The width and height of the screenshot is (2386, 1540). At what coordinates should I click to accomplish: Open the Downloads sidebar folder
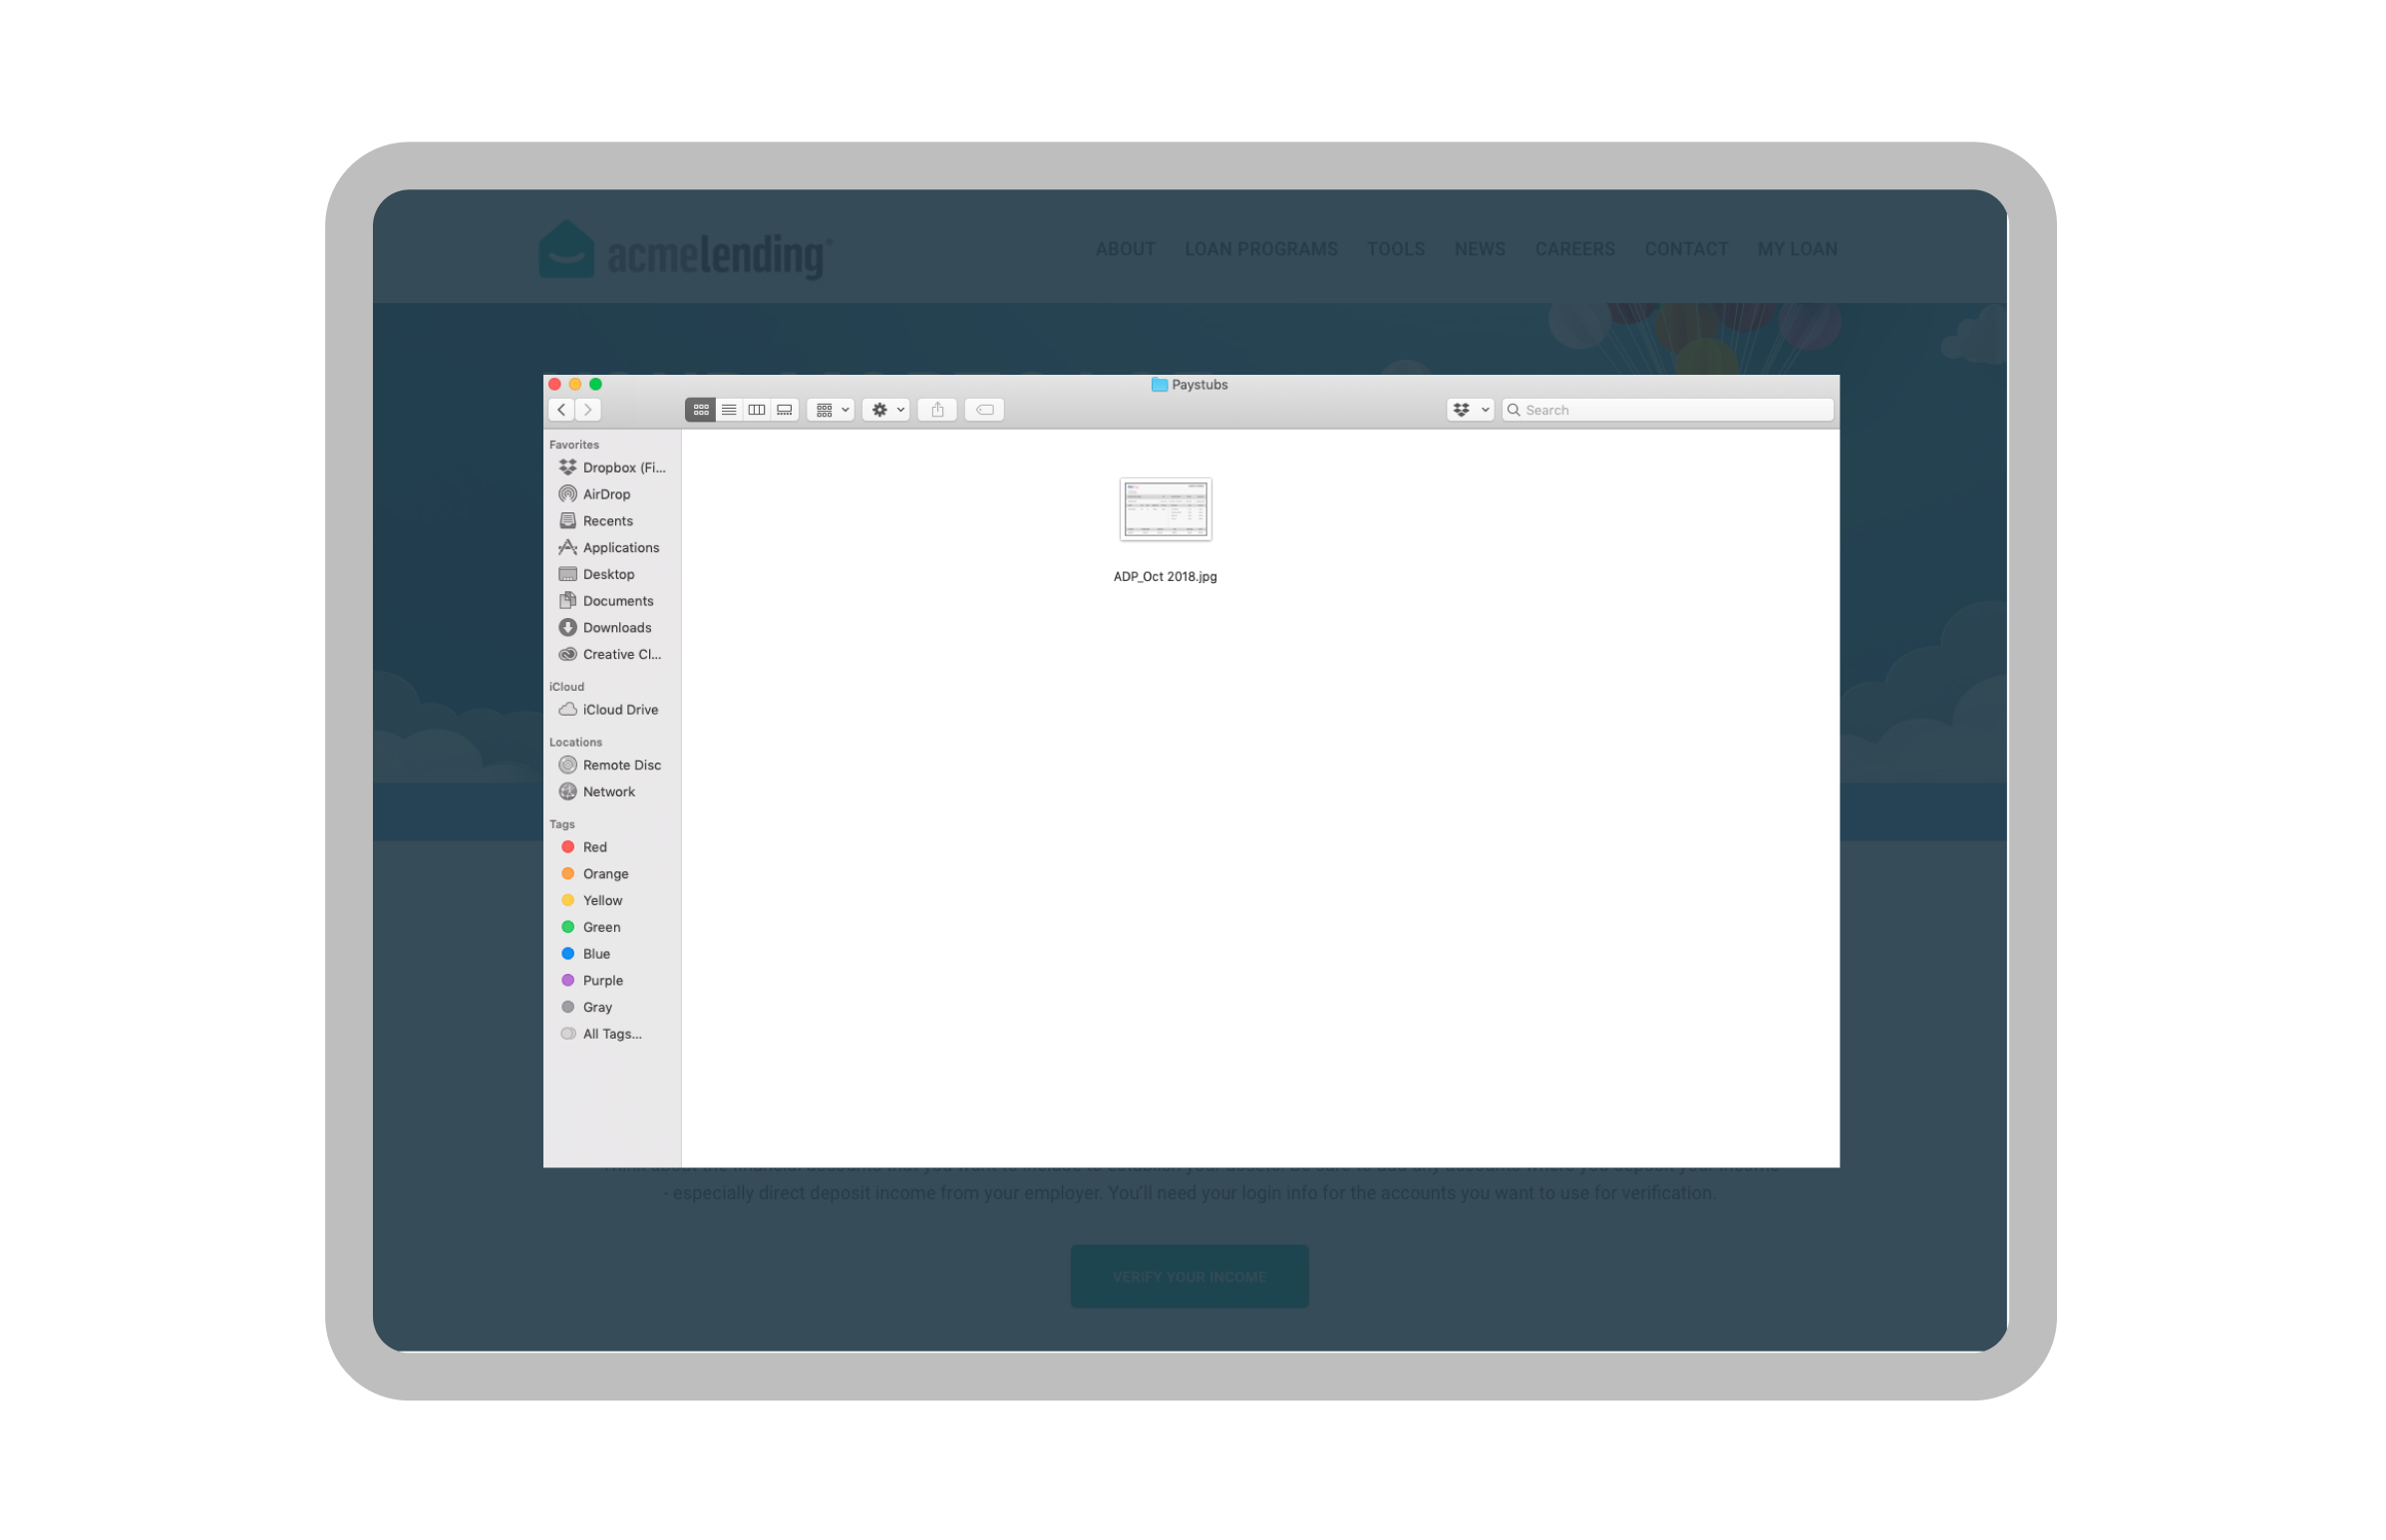click(x=616, y=628)
